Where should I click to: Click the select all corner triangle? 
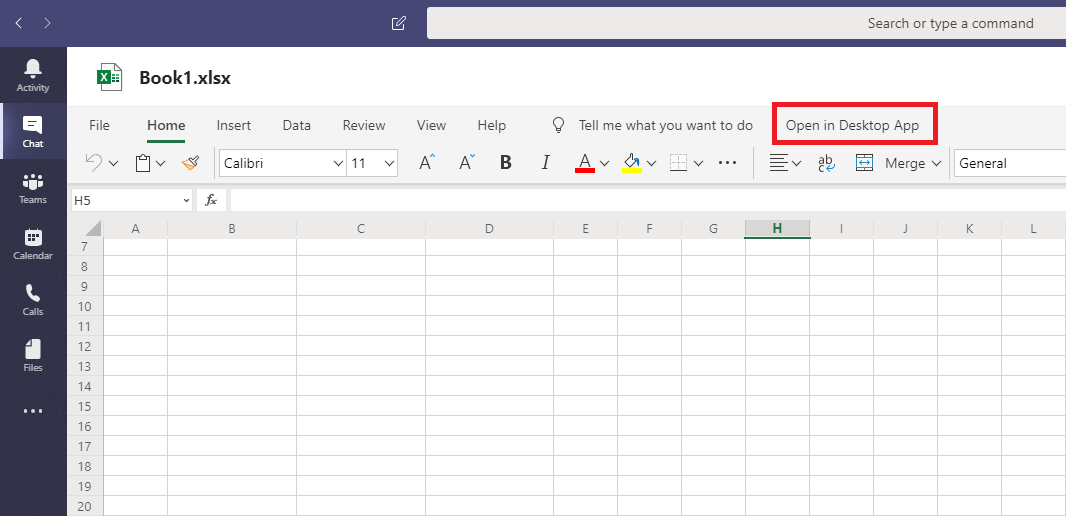tap(93, 228)
